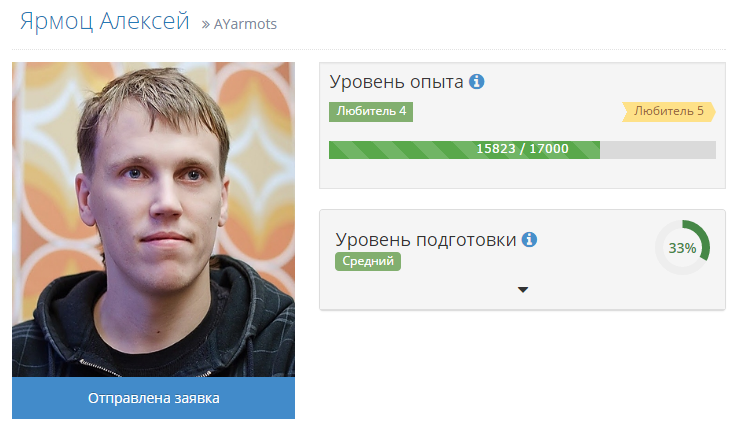Expand the Уровень подготовки panel with the arrow
737x435 pixels.
pos(523,290)
